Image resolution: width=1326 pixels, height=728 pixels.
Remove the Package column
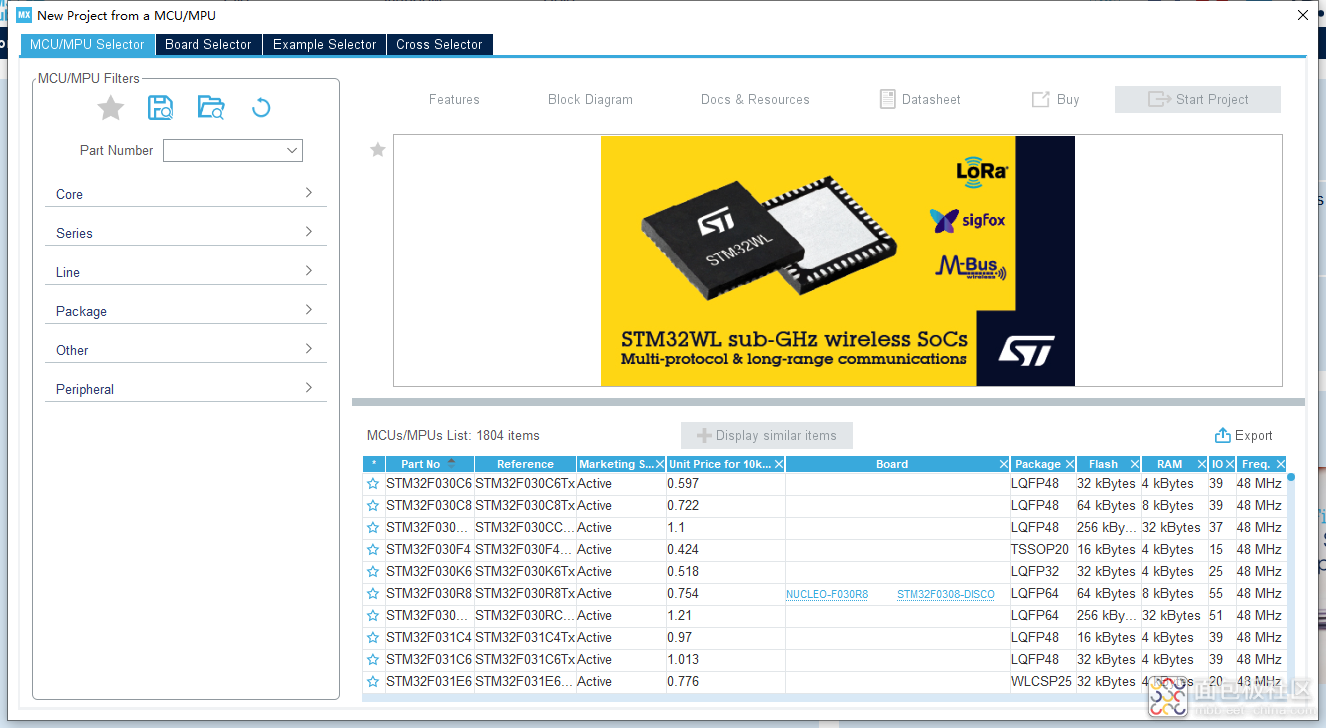click(1069, 464)
